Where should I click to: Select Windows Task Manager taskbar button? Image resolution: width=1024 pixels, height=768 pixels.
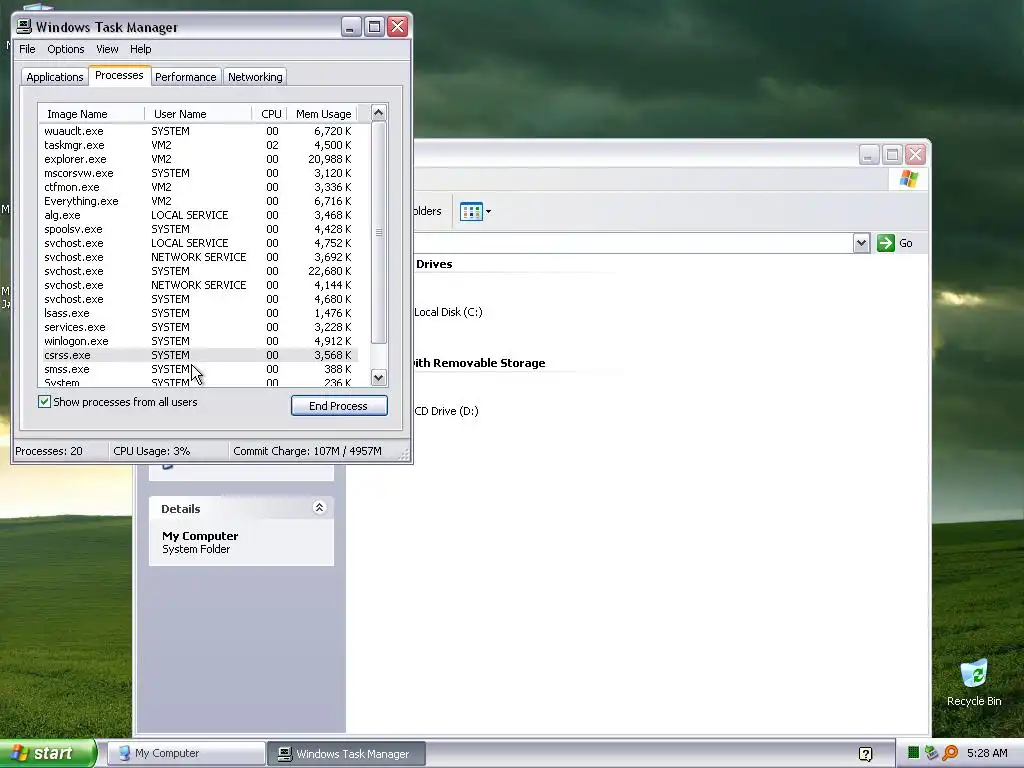(347, 754)
